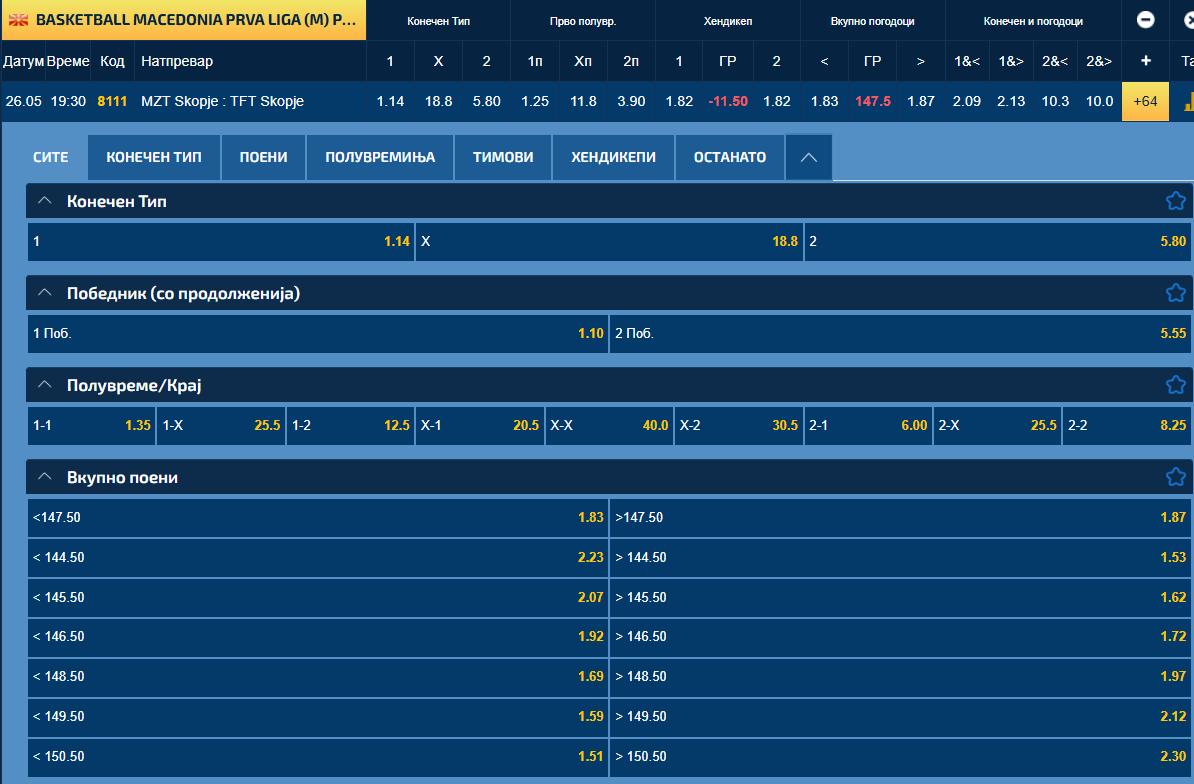Open the ОСТАНАТО tab

(x=729, y=158)
